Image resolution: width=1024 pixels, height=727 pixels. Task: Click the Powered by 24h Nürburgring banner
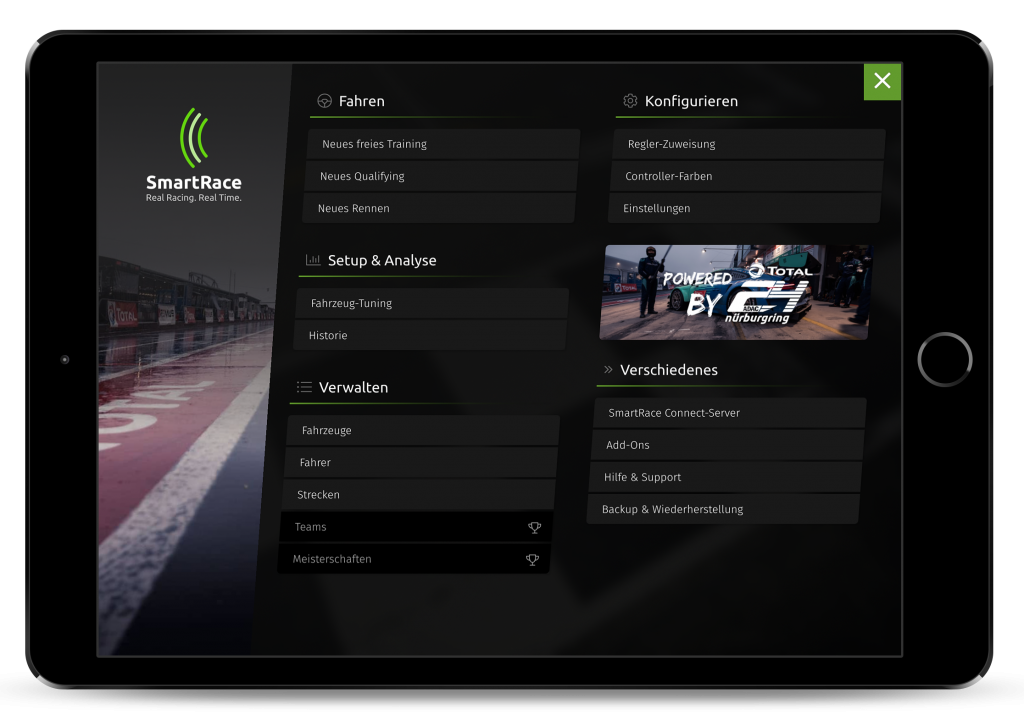(735, 292)
